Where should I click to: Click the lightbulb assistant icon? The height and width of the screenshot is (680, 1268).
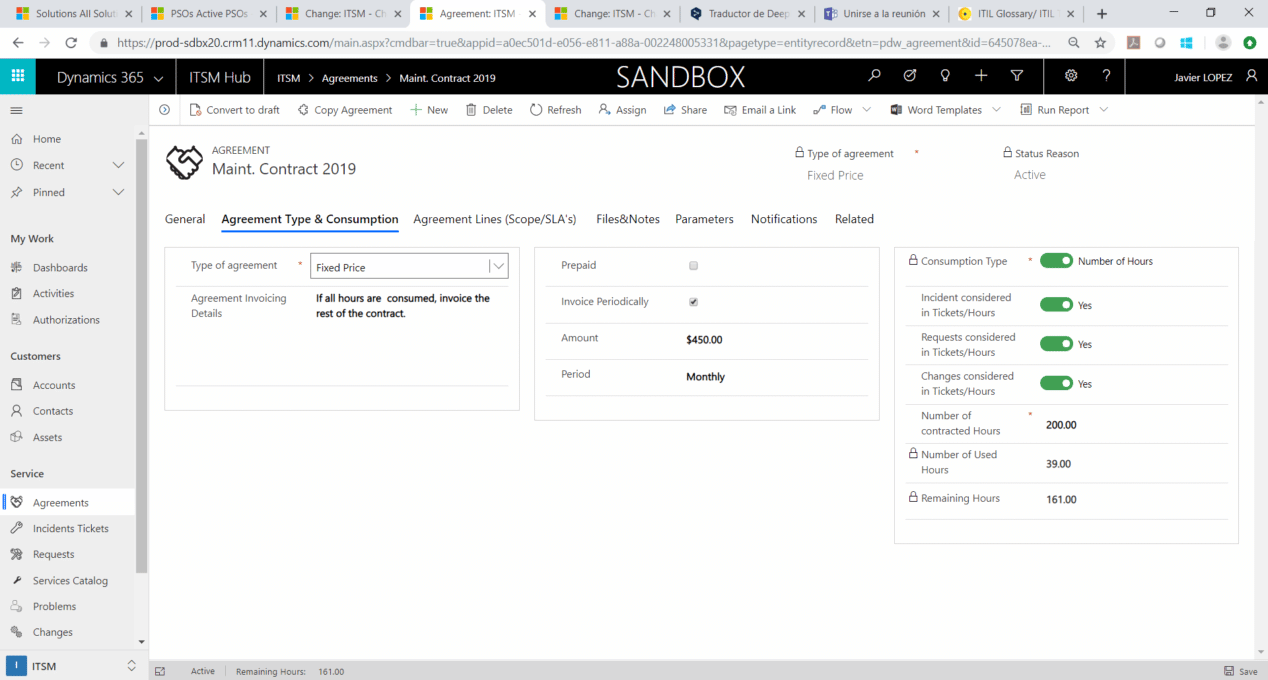[x=945, y=76]
